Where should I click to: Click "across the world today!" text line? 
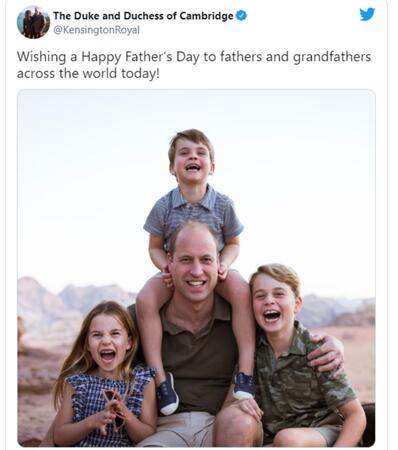pos(88,73)
